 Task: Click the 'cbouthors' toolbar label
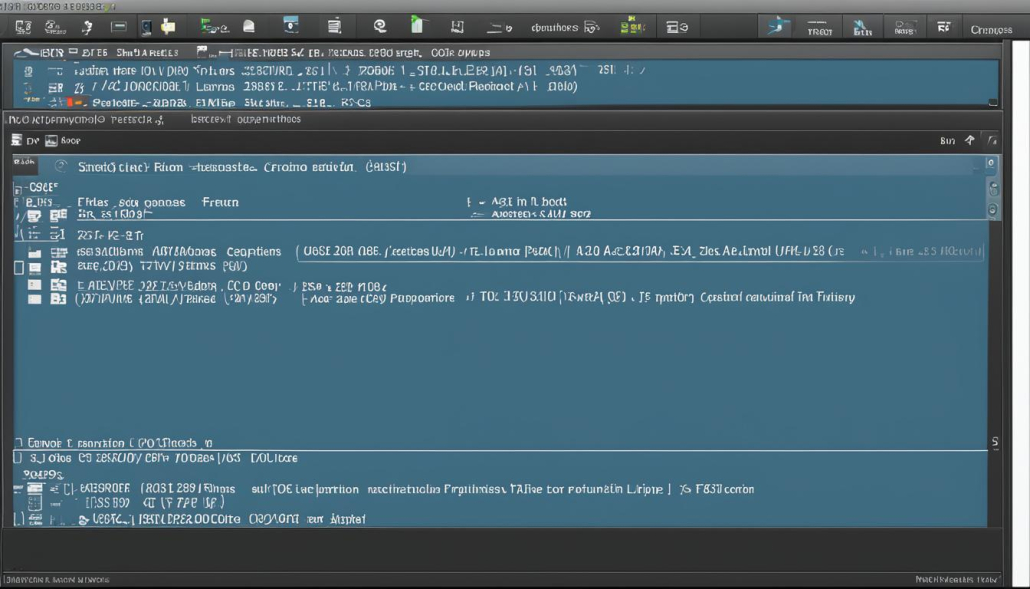[554, 28]
